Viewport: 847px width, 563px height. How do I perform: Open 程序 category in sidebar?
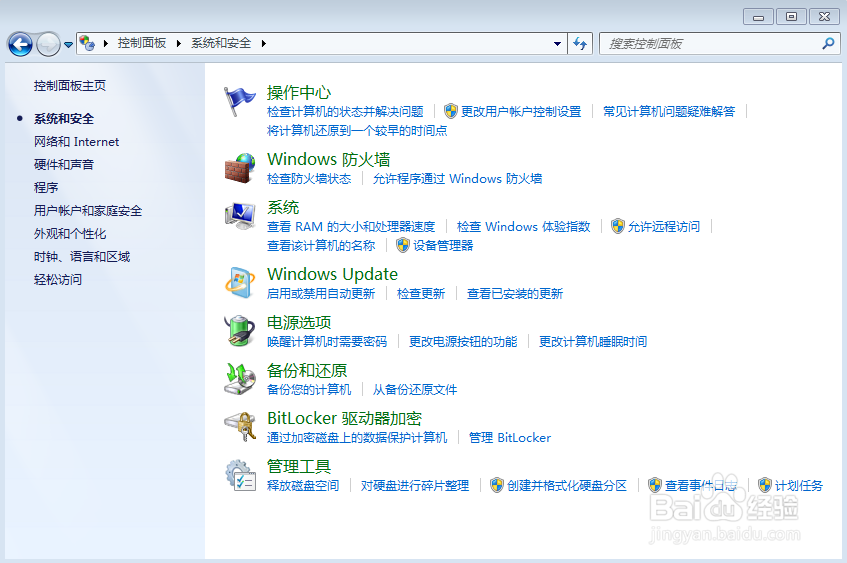(x=46, y=187)
